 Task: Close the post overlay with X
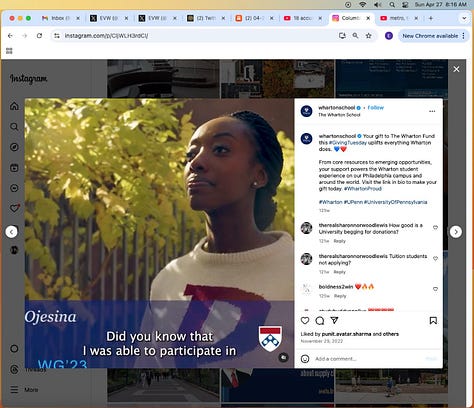point(456,69)
